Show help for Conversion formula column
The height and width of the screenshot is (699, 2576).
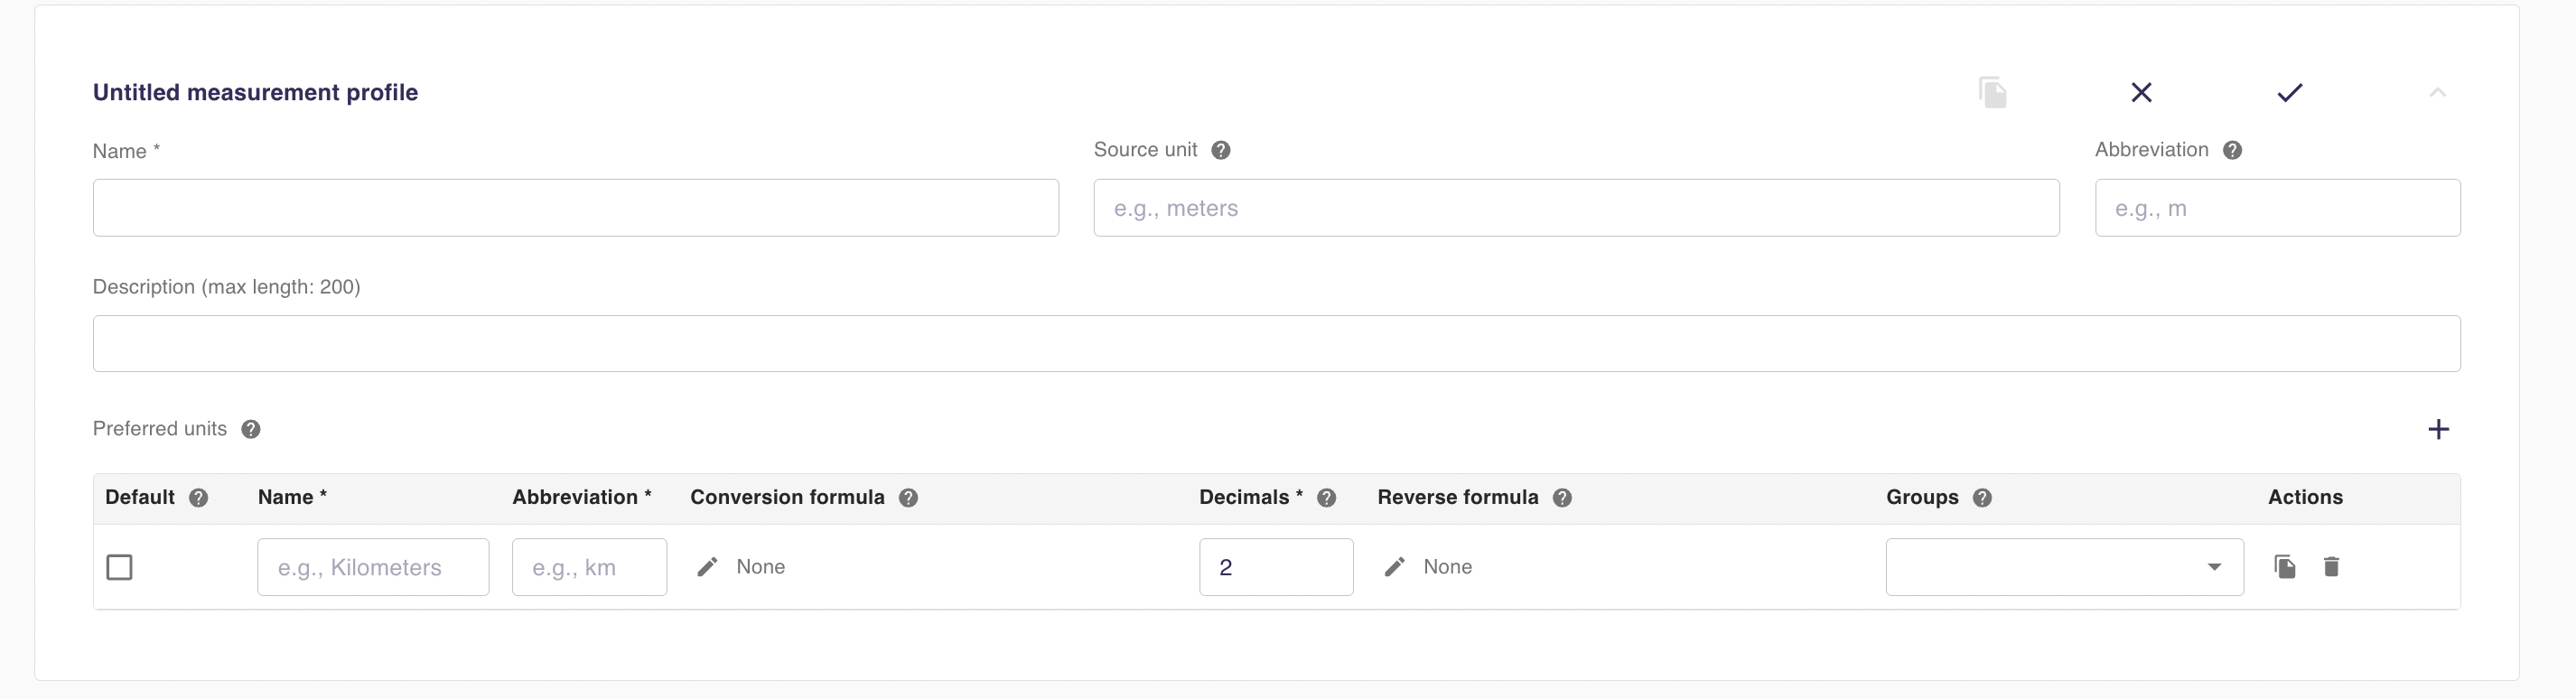coord(908,498)
